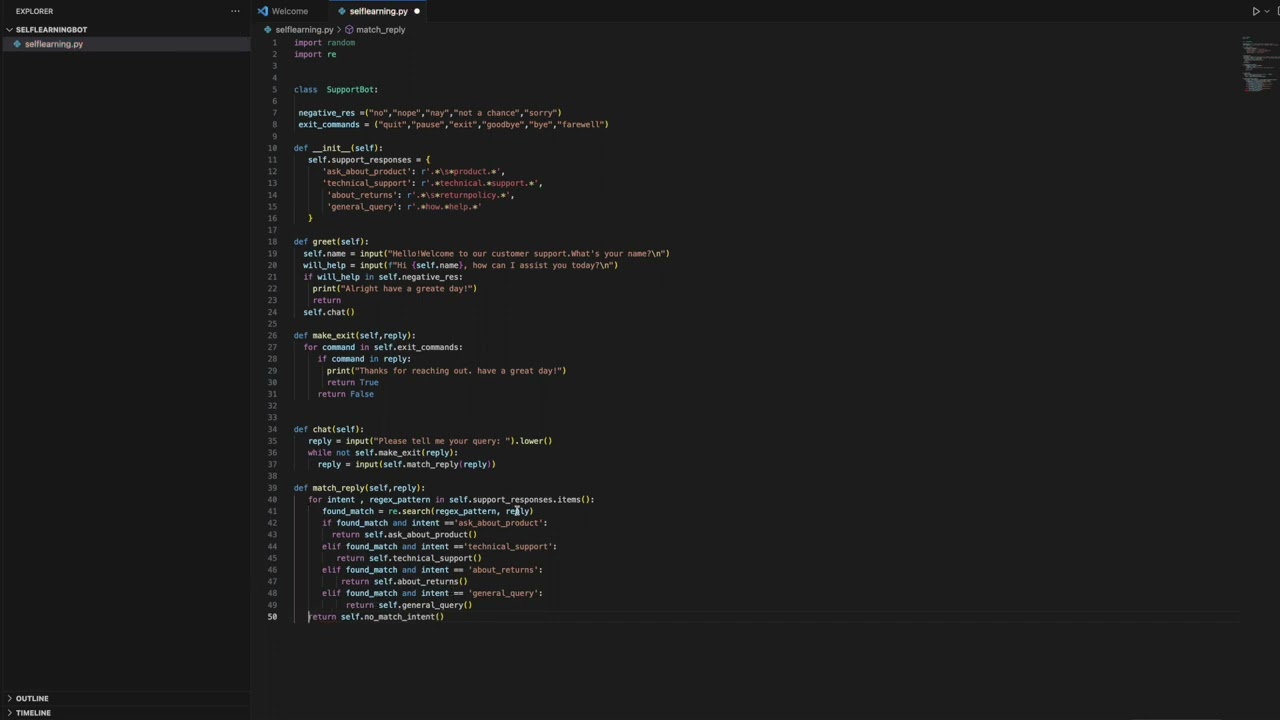Click 'return self.ask_about_product()' line
Screen dimensions: 1280x720
pyautogui.click(x=404, y=535)
